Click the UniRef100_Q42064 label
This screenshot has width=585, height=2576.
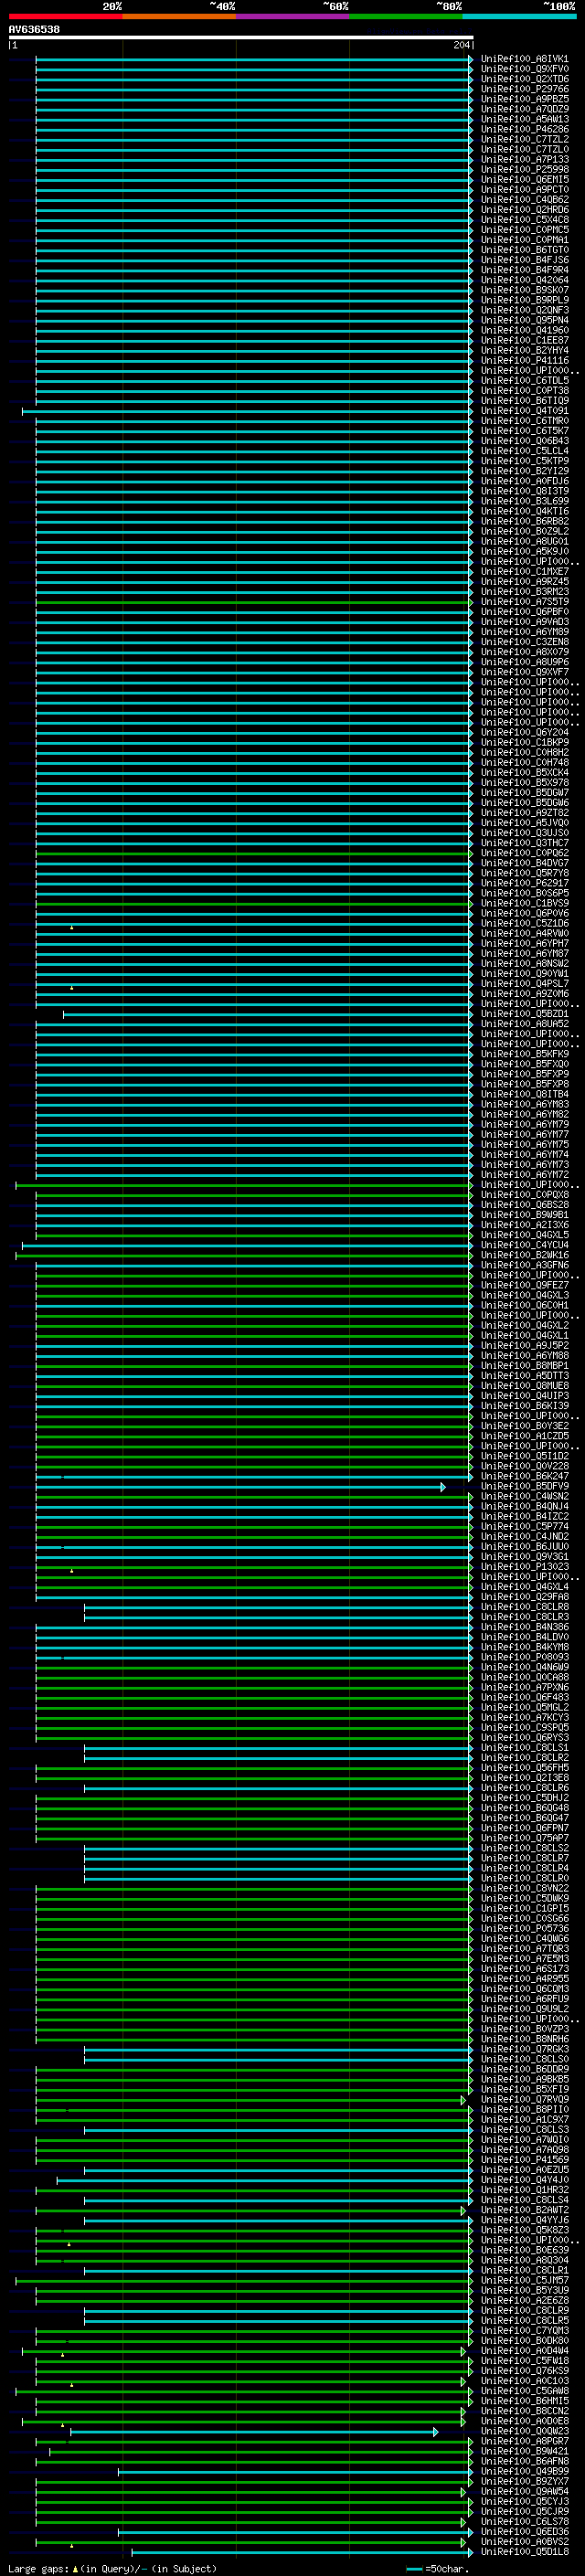(524, 280)
